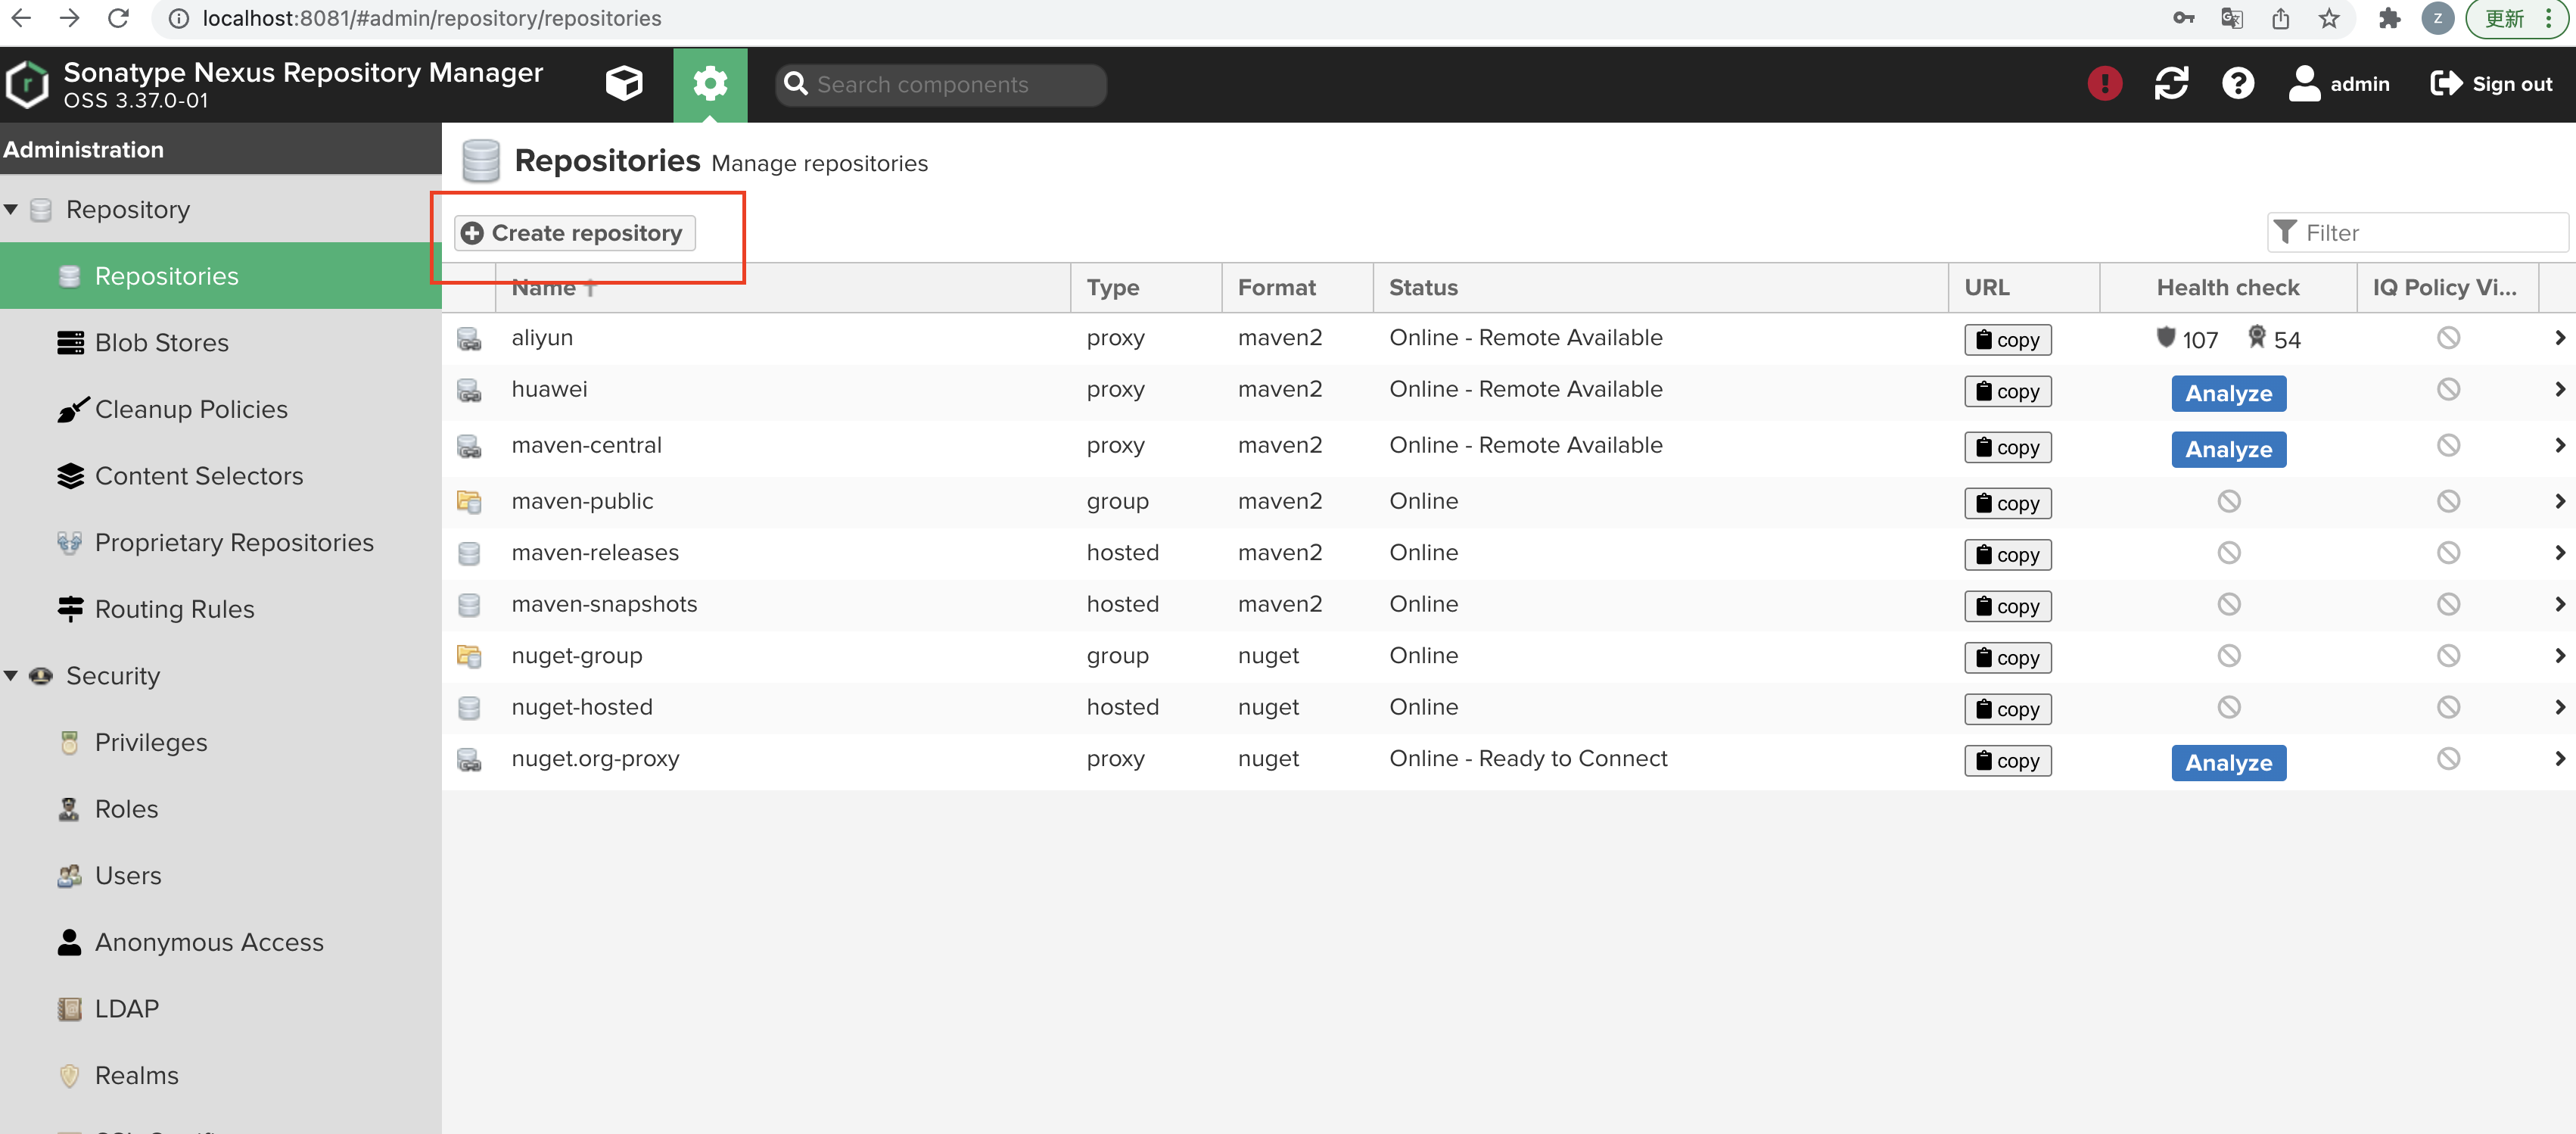Open LDAP in the sidebar
This screenshot has height=1134, width=2576.
220,1009
